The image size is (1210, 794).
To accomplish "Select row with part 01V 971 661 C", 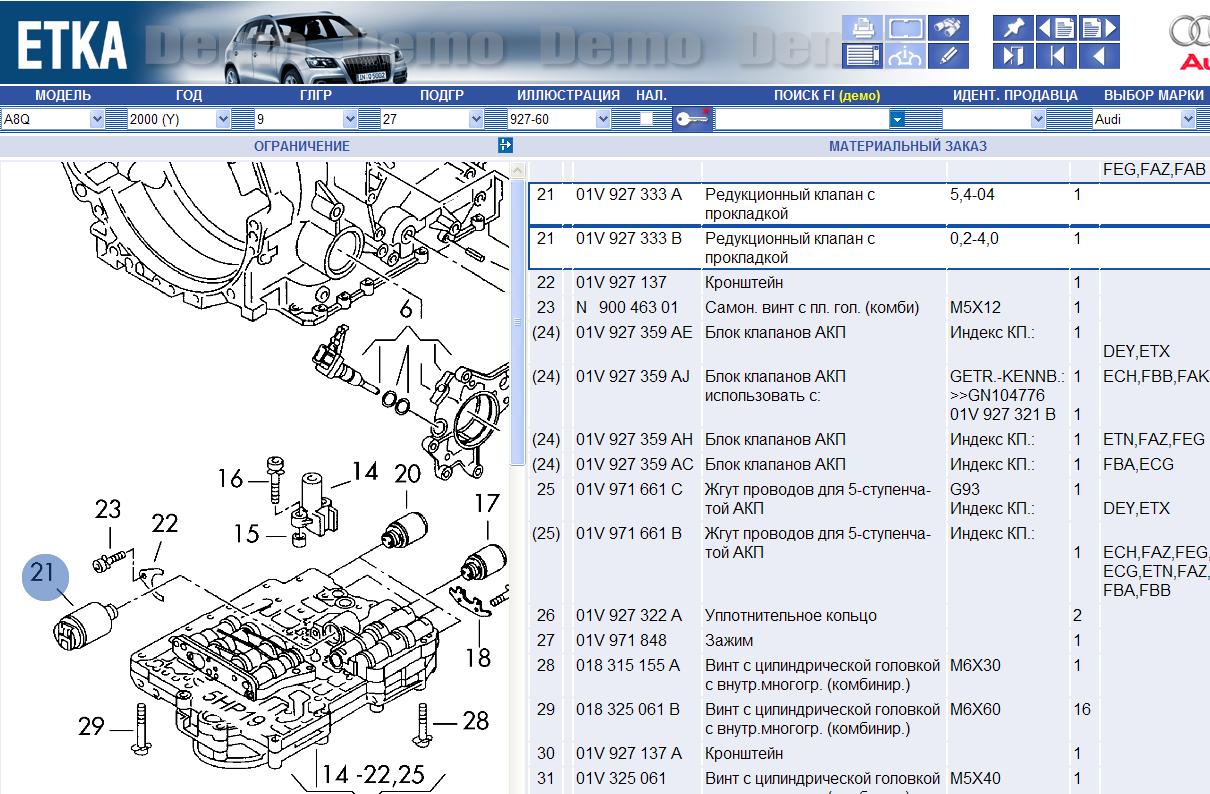I will (868, 499).
